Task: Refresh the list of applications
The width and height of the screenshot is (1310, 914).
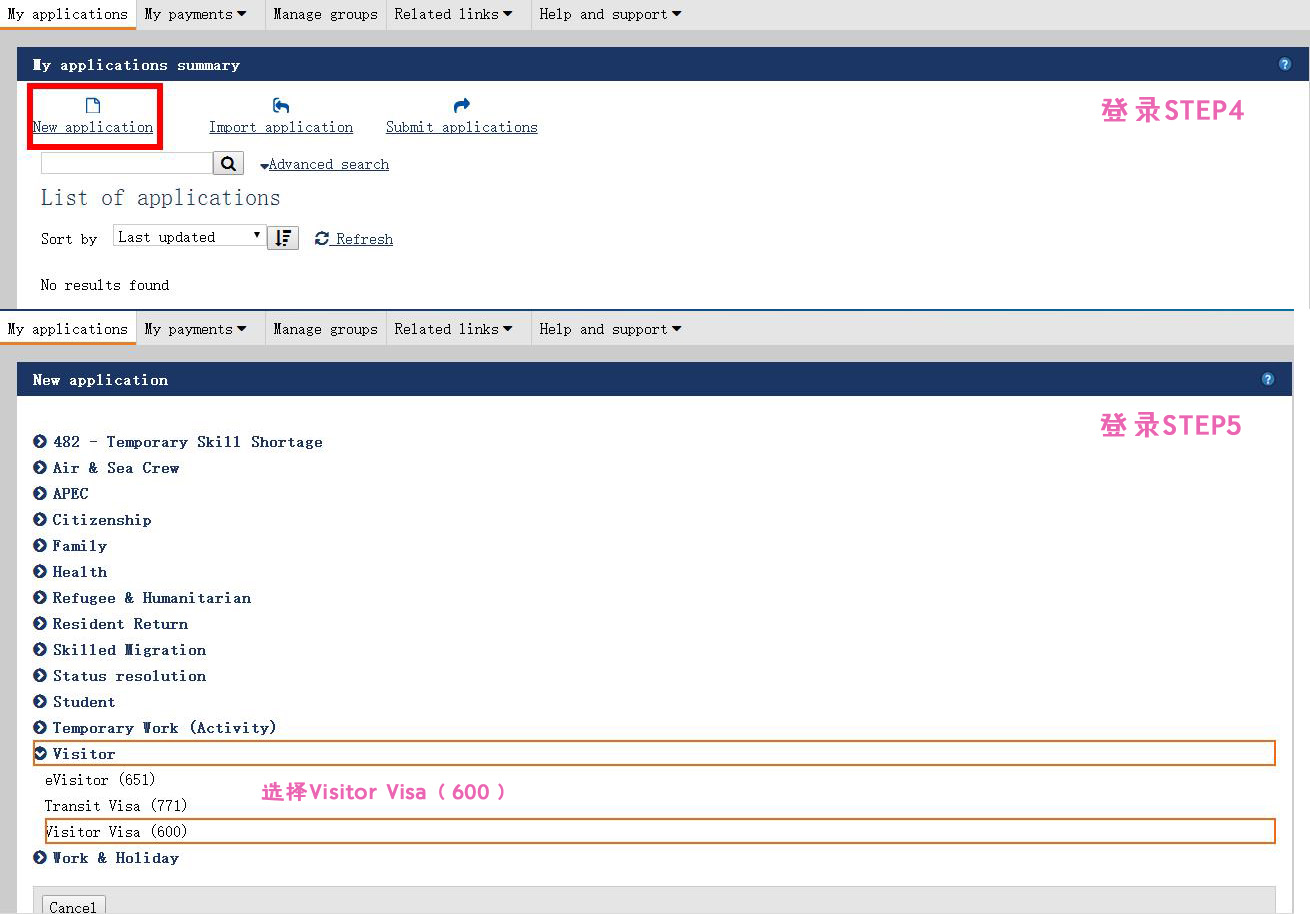Action: tap(354, 239)
